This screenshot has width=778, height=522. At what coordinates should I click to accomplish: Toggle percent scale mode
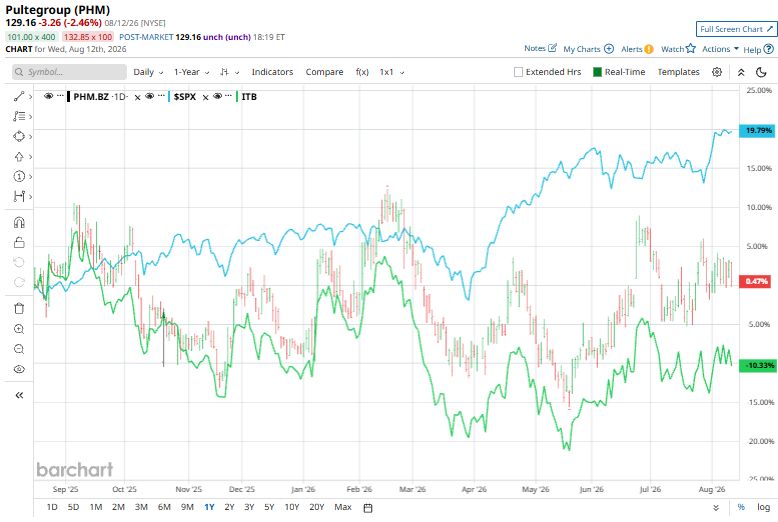(x=741, y=507)
